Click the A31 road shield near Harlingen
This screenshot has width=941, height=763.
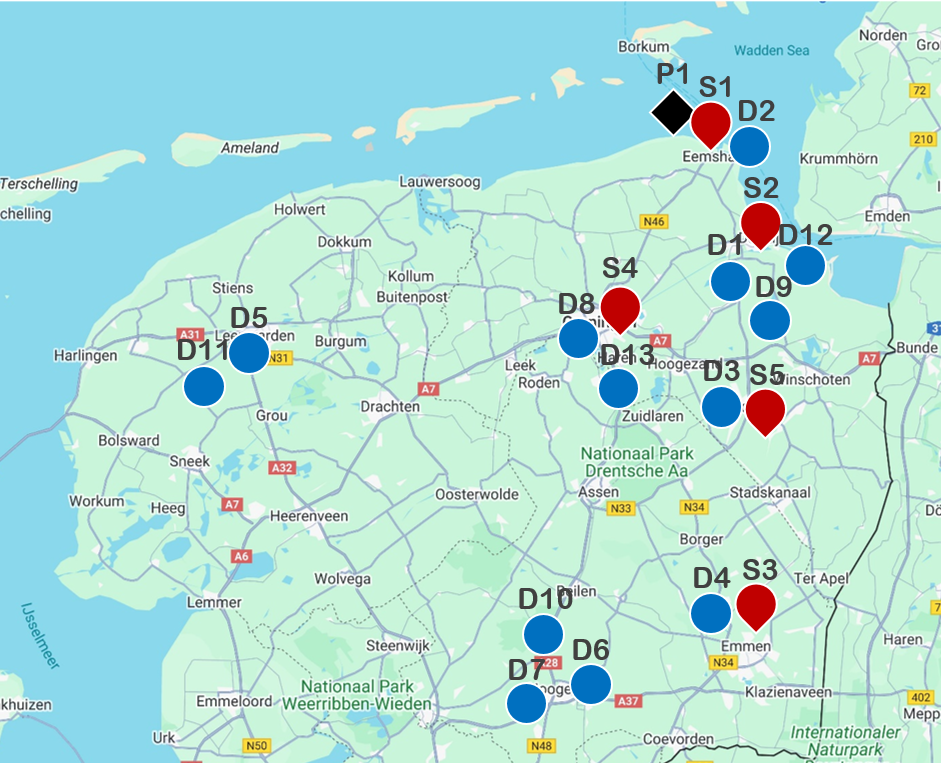tap(190, 334)
